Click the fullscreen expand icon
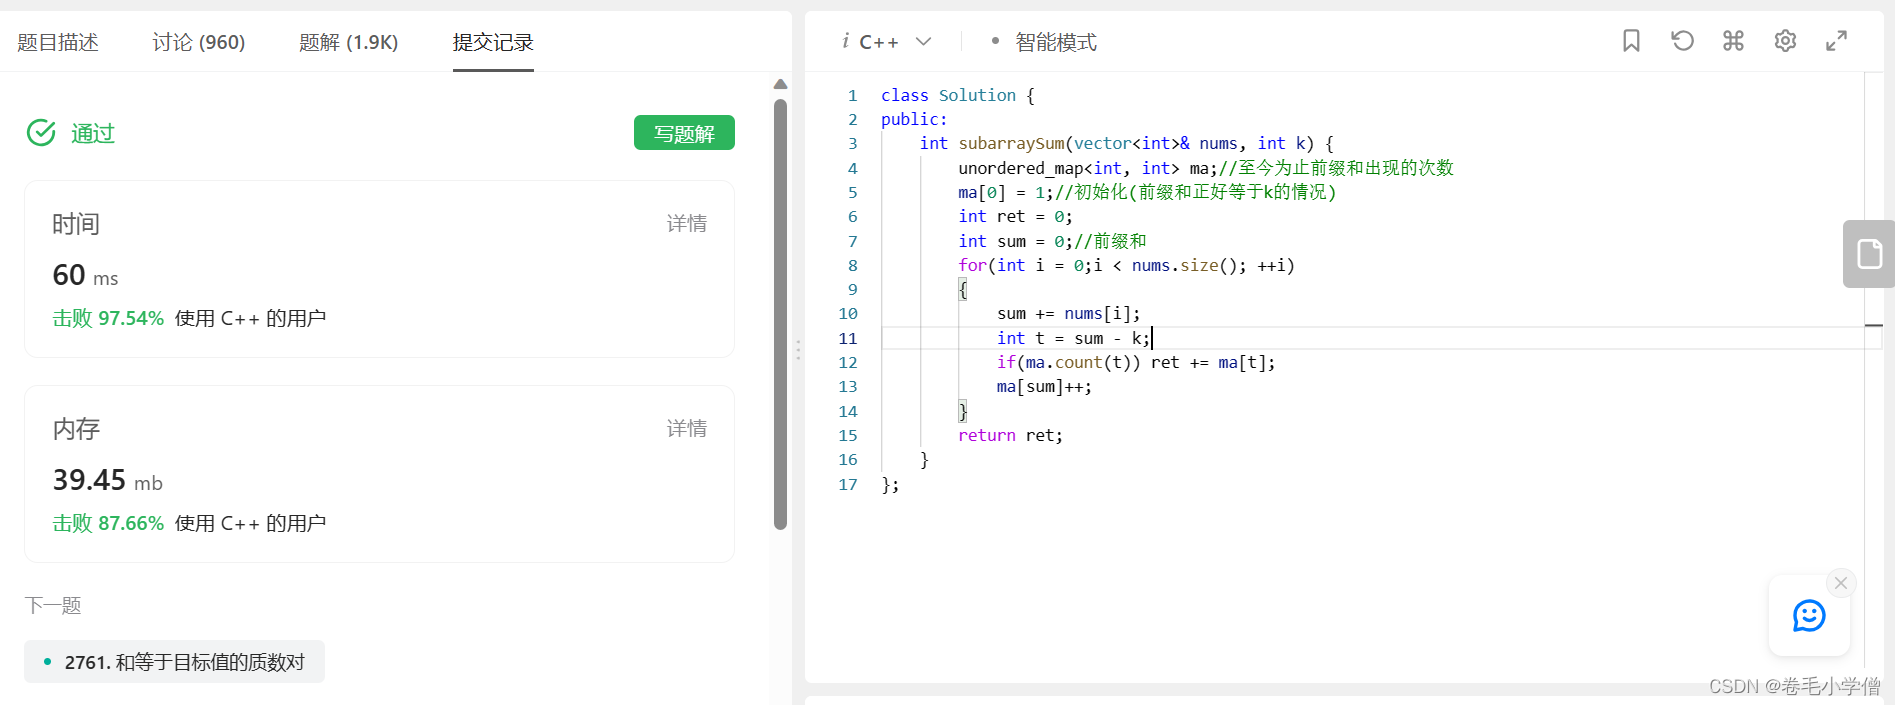The height and width of the screenshot is (705, 1895). (1836, 41)
